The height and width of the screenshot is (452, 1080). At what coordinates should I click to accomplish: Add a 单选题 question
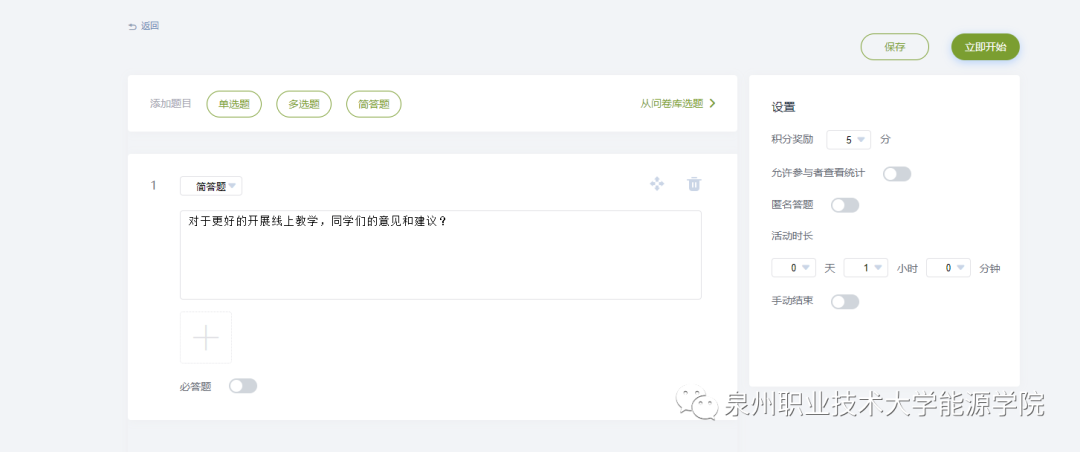pos(234,104)
